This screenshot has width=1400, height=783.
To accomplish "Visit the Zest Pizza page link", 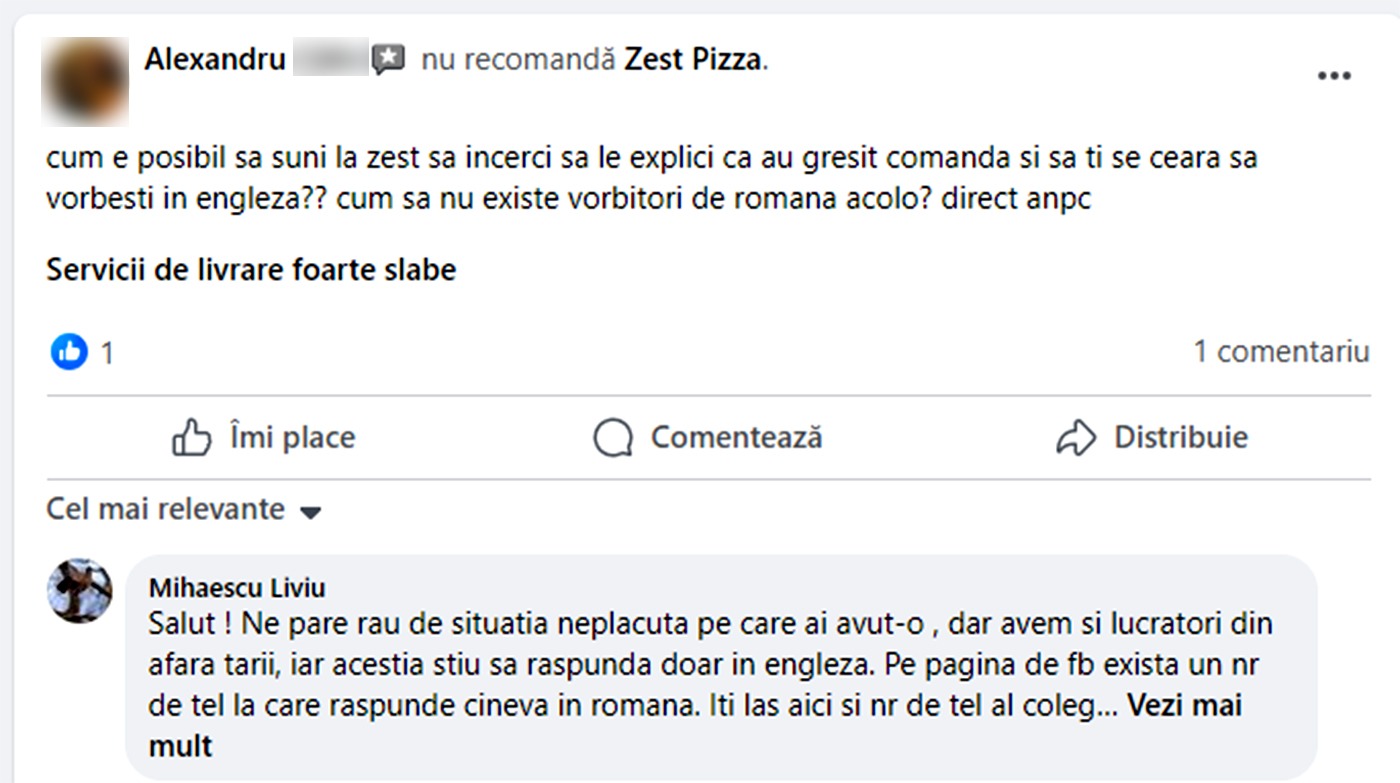I will point(693,60).
